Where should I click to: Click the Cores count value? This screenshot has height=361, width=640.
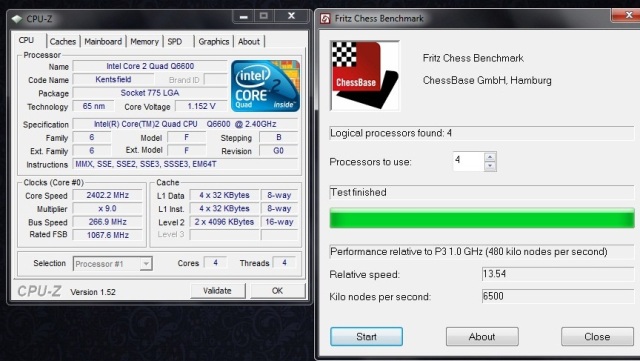click(x=215, y=263)
